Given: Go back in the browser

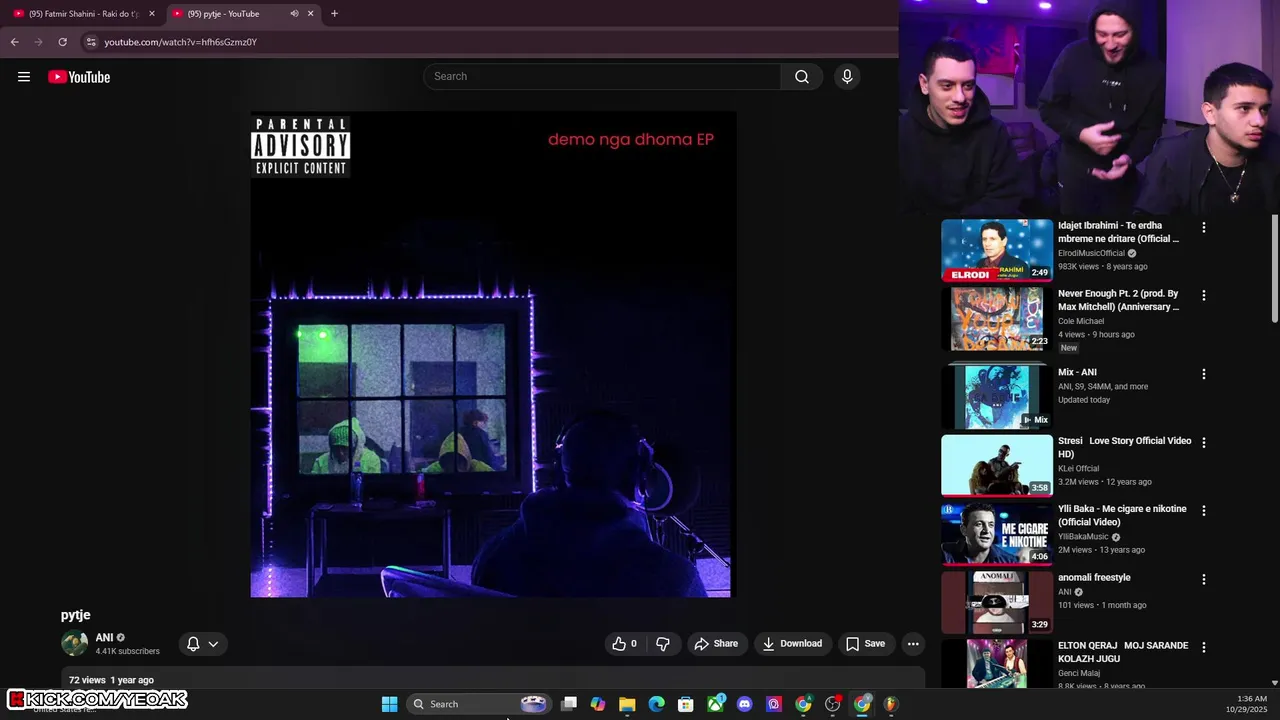Looking at the screenshot, I should (x=14, y=42).
